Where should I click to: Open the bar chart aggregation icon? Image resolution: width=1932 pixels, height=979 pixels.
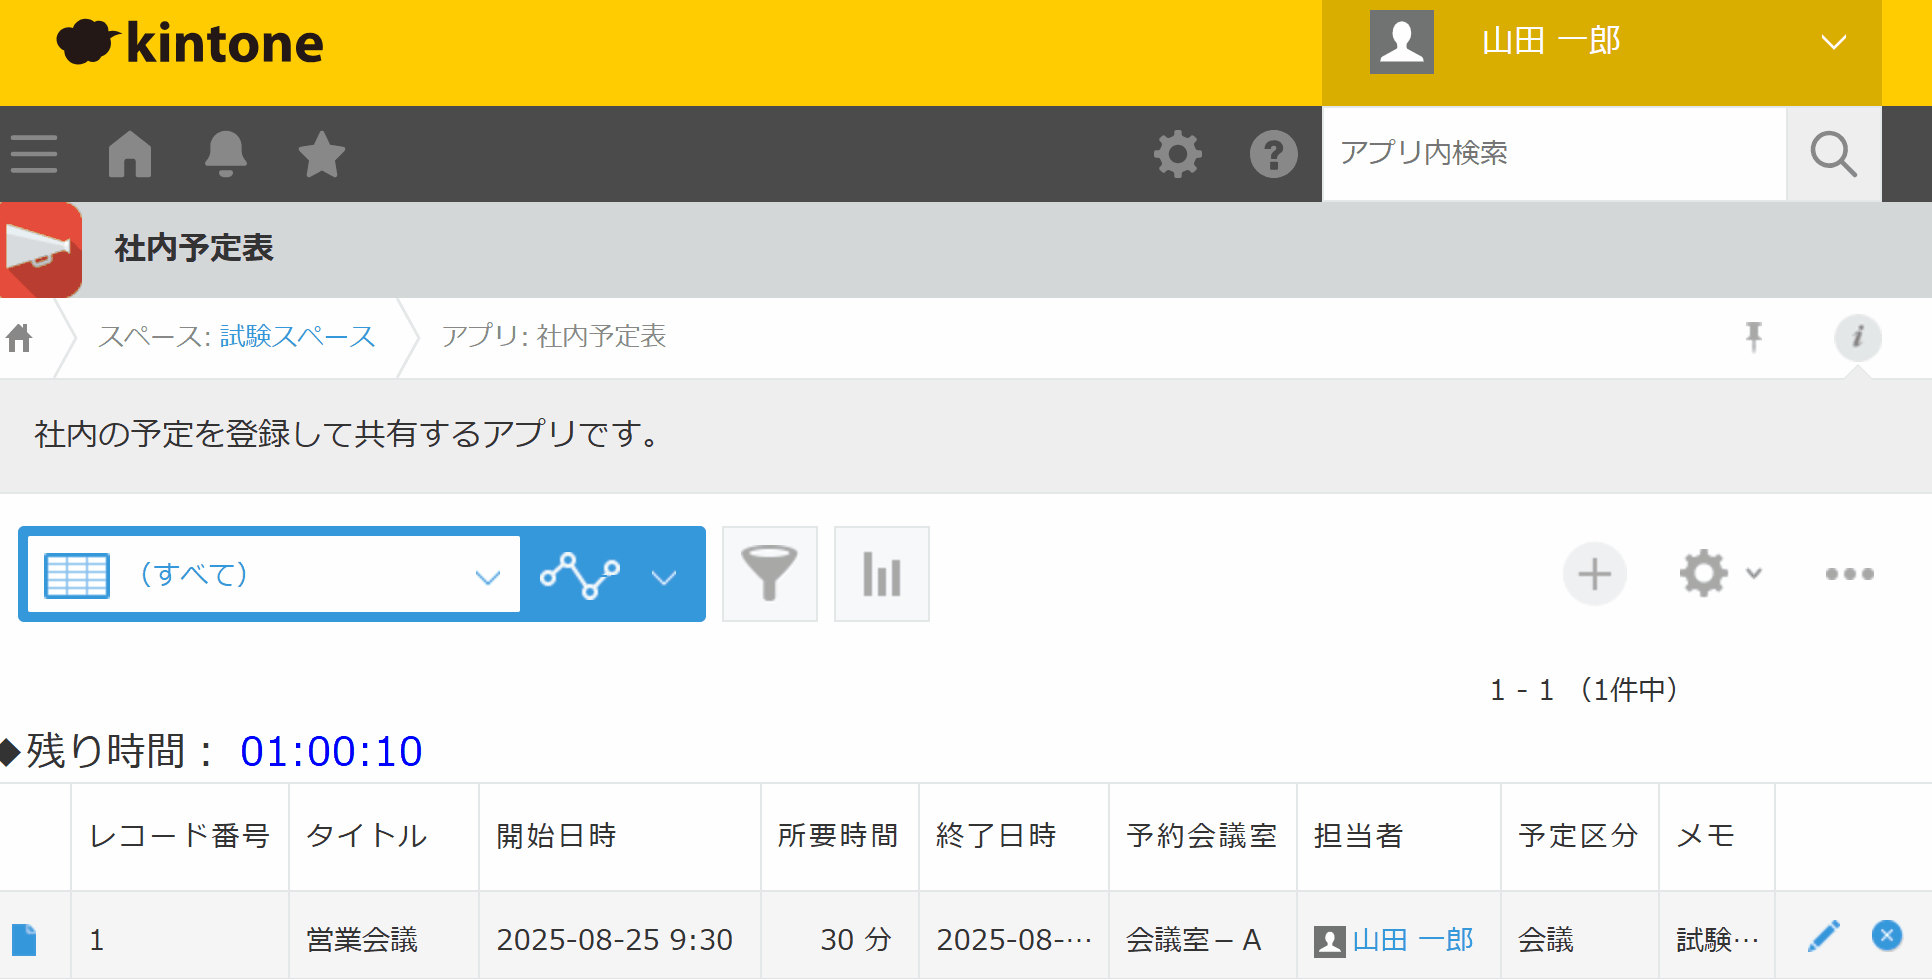coord(881,574)
